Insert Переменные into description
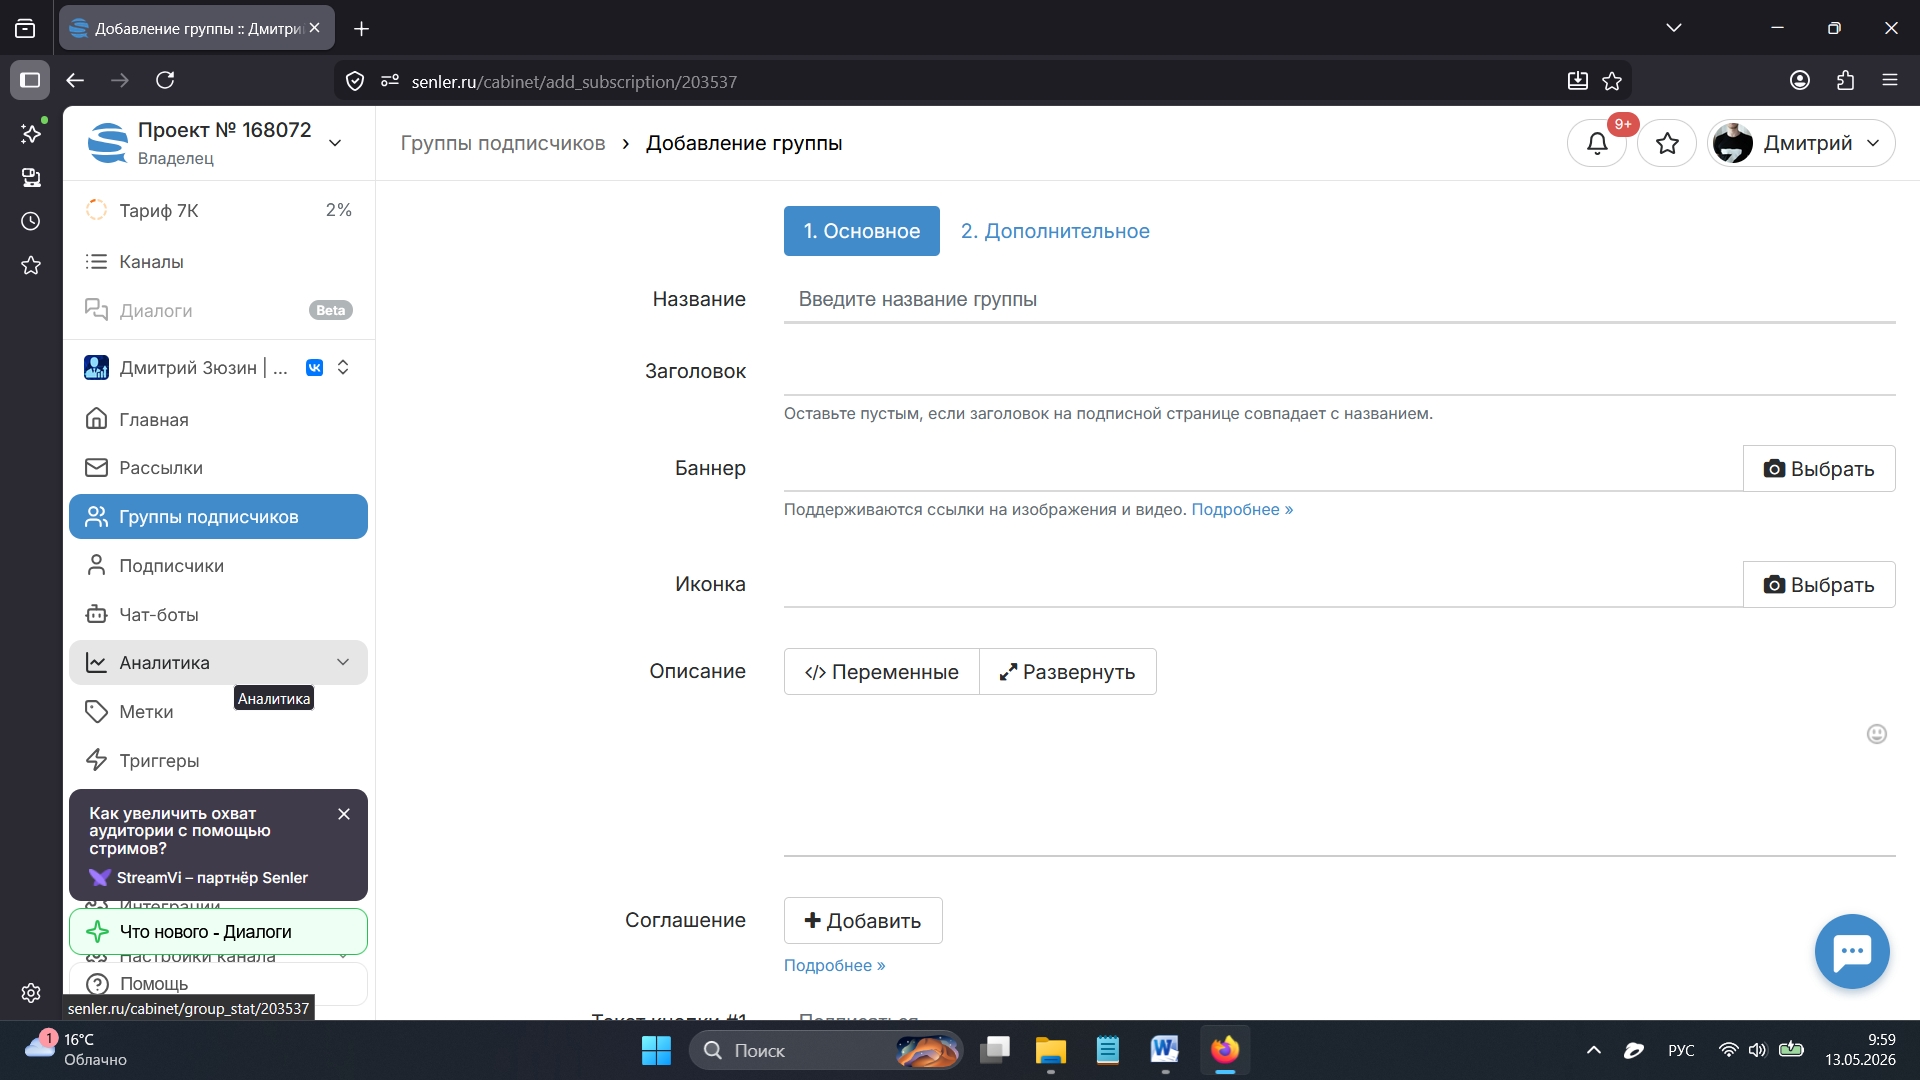This screenshot has width=1920, height=1080. tap(881, 671)
